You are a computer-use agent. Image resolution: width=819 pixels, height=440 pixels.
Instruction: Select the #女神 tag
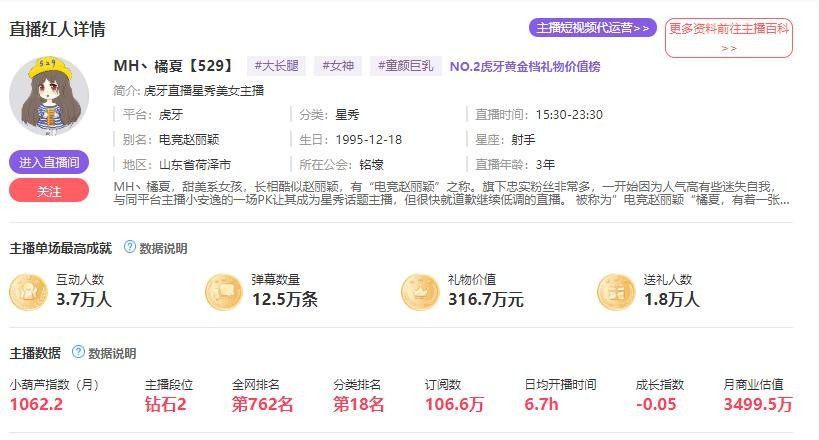point(338,66)
